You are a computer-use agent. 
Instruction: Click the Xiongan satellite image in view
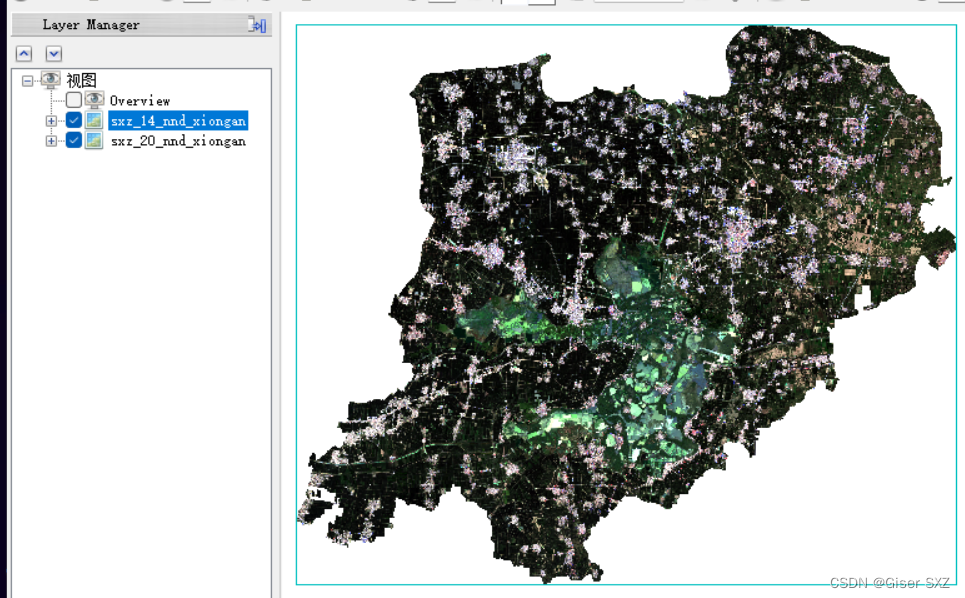coord(626,305)
